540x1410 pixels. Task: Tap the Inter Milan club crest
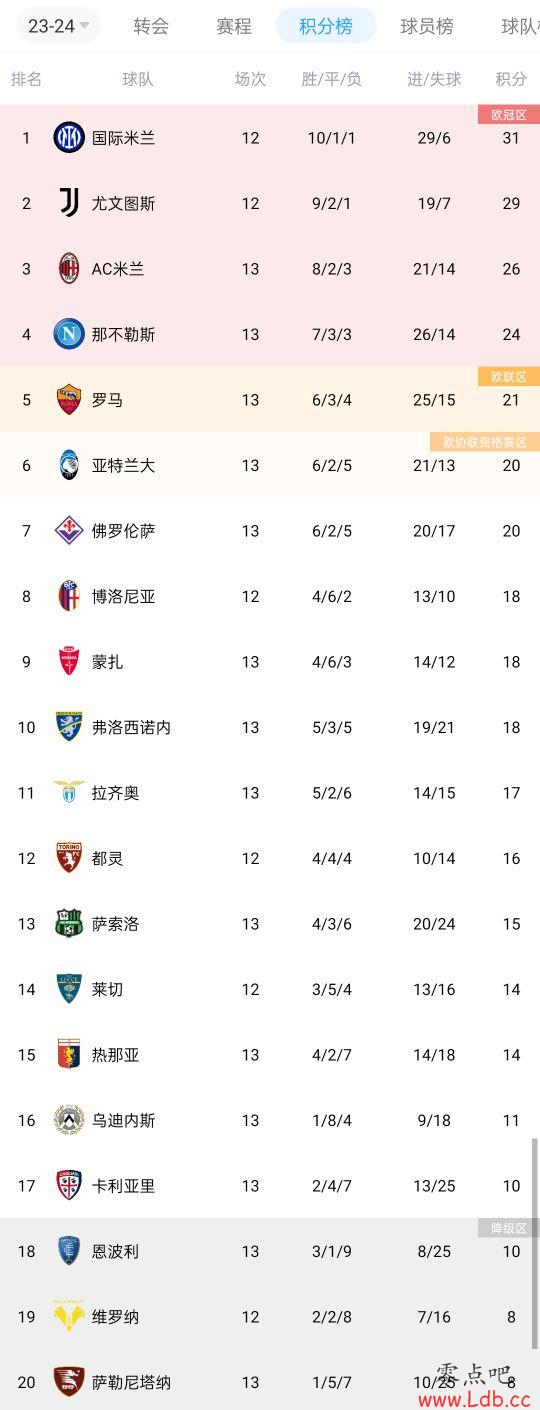(69, 137)
